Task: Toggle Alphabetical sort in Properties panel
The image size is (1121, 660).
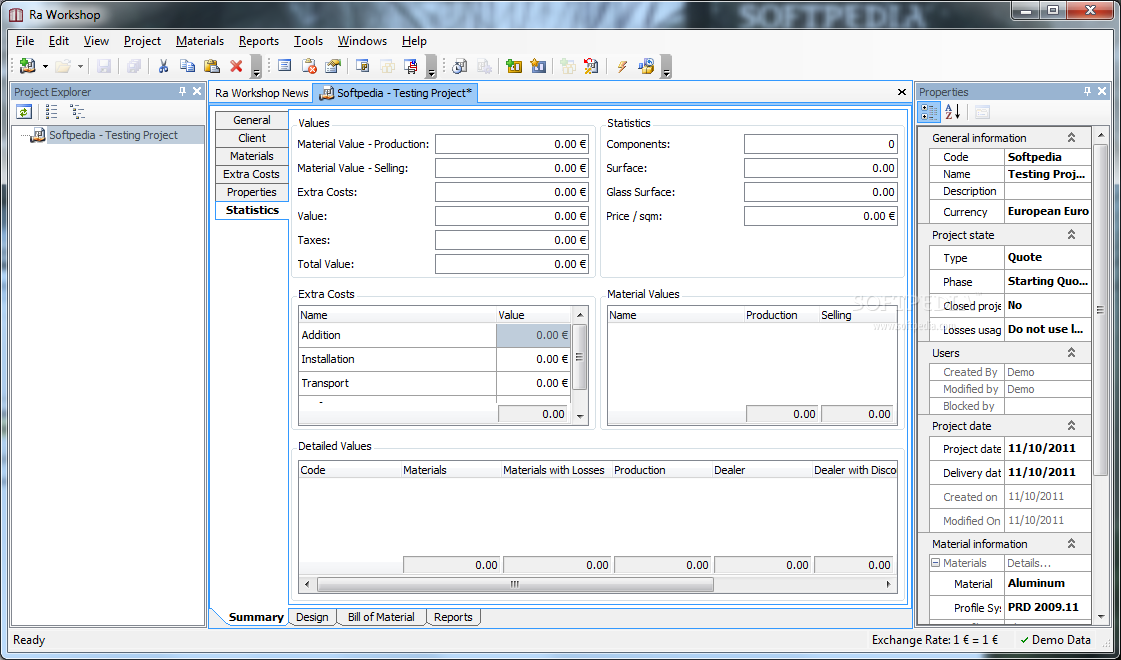Action: click(x=952, y=112)
